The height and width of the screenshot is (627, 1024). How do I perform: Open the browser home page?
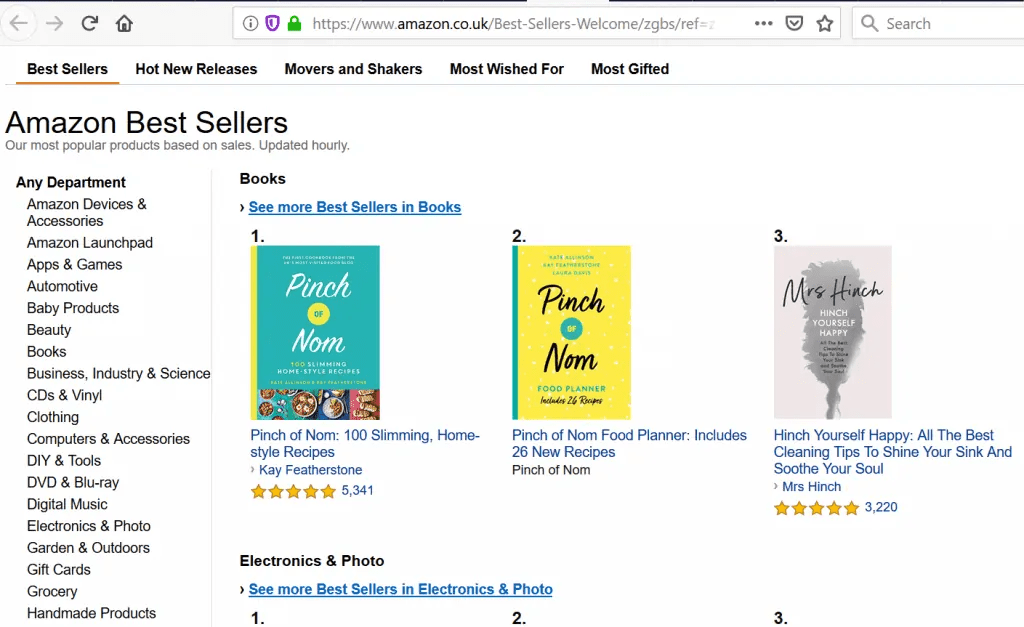(x=123, y=22)
